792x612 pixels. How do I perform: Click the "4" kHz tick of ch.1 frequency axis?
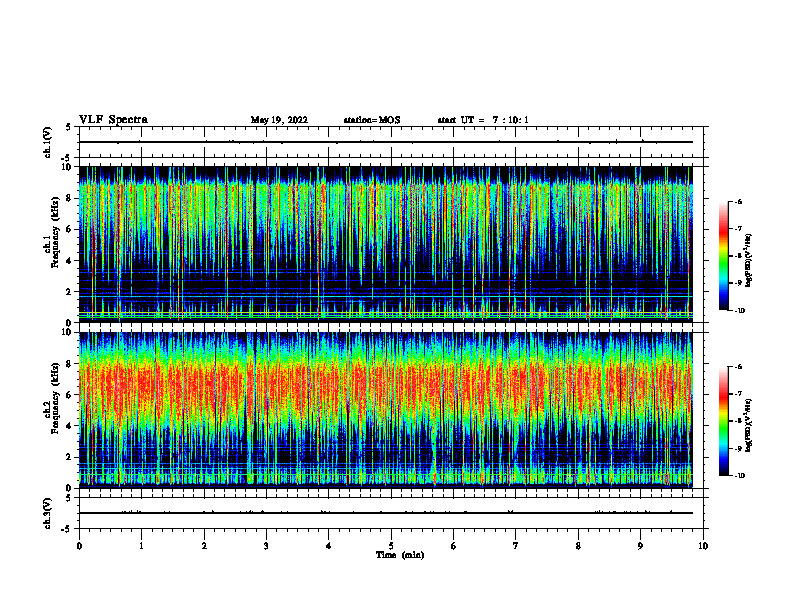pyautogui.click(x=70, y=261)
